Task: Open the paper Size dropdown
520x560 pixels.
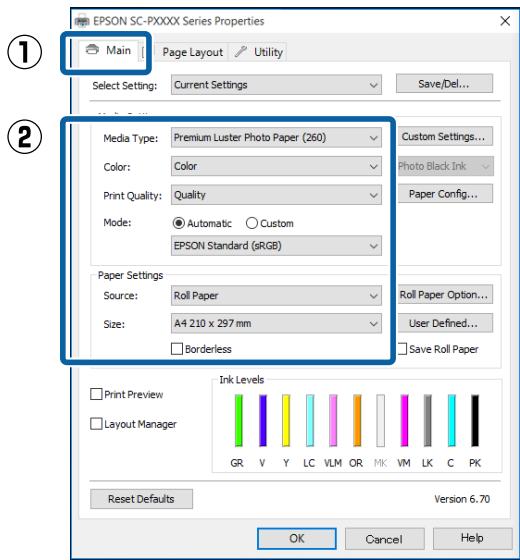Action: tap(276, 323)
